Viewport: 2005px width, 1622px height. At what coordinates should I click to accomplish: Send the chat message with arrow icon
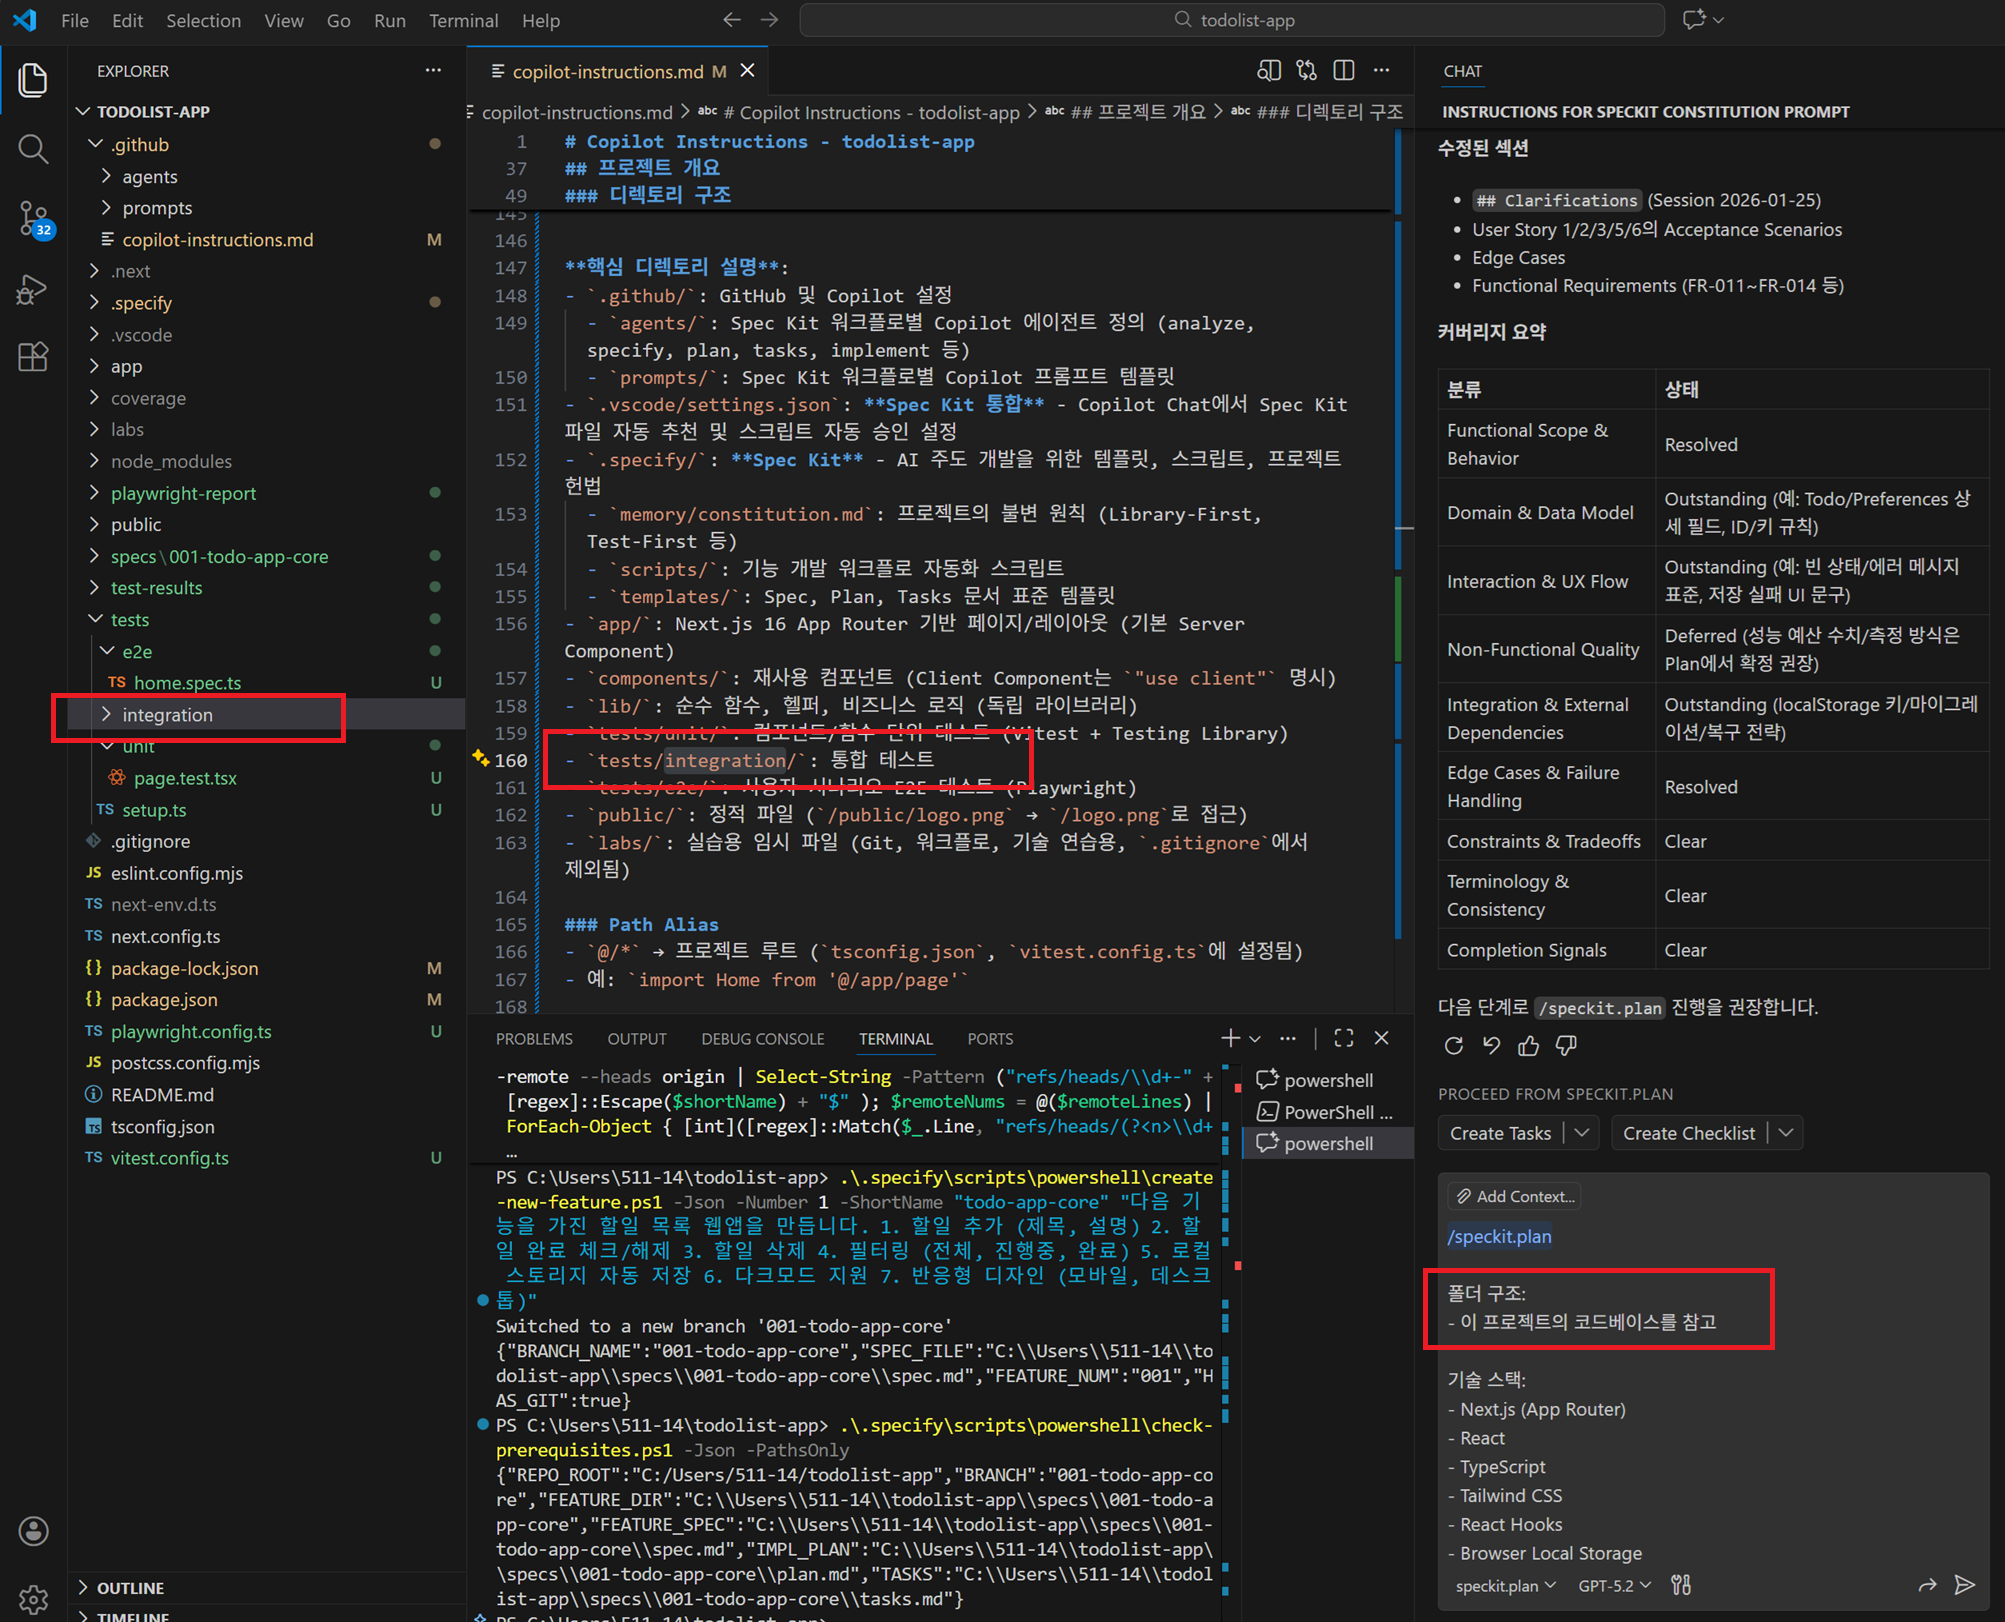(1964, 1585)
